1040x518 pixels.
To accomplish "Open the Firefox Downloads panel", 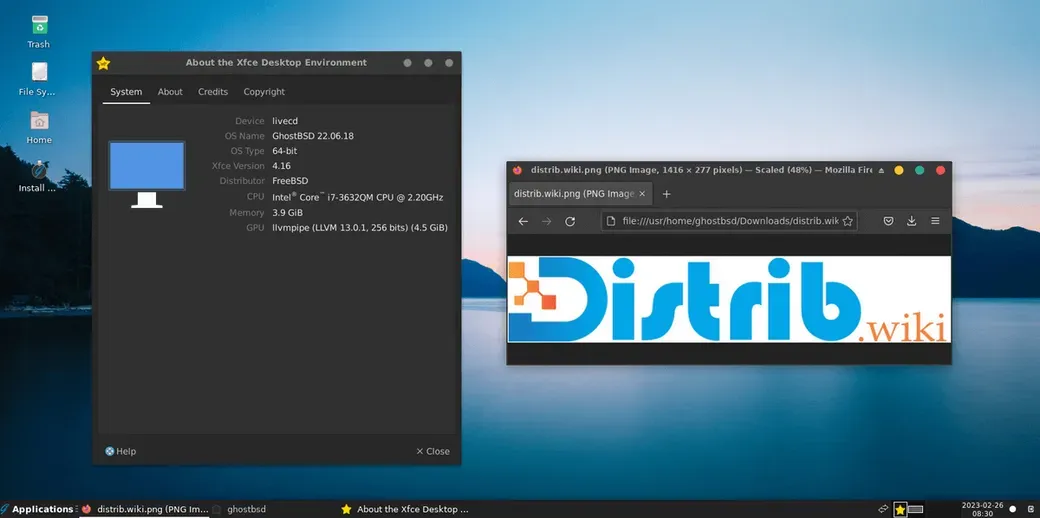I will tap(911, 221).
